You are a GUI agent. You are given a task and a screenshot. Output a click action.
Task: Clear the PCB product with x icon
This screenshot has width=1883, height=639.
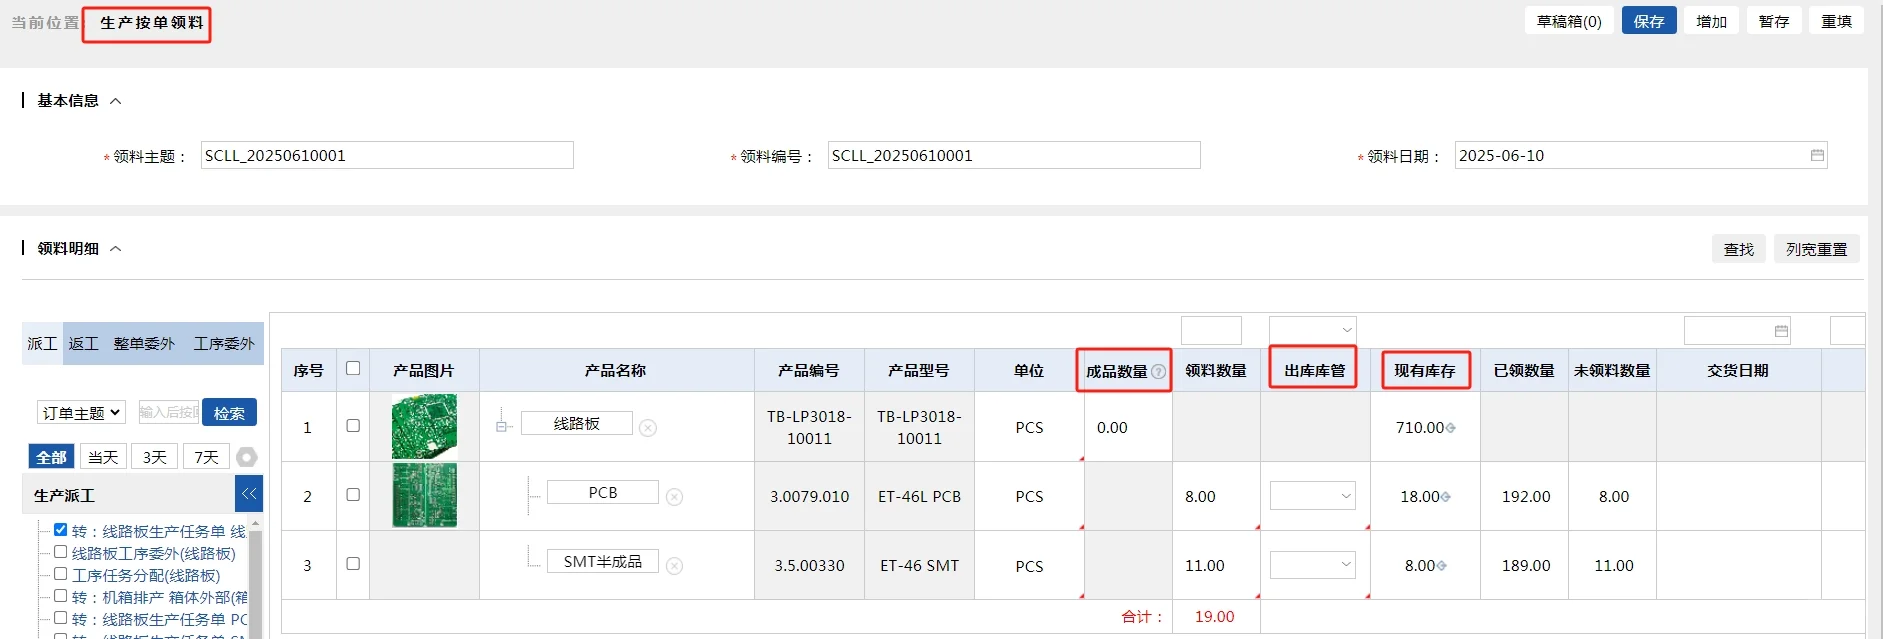point(675,497)
